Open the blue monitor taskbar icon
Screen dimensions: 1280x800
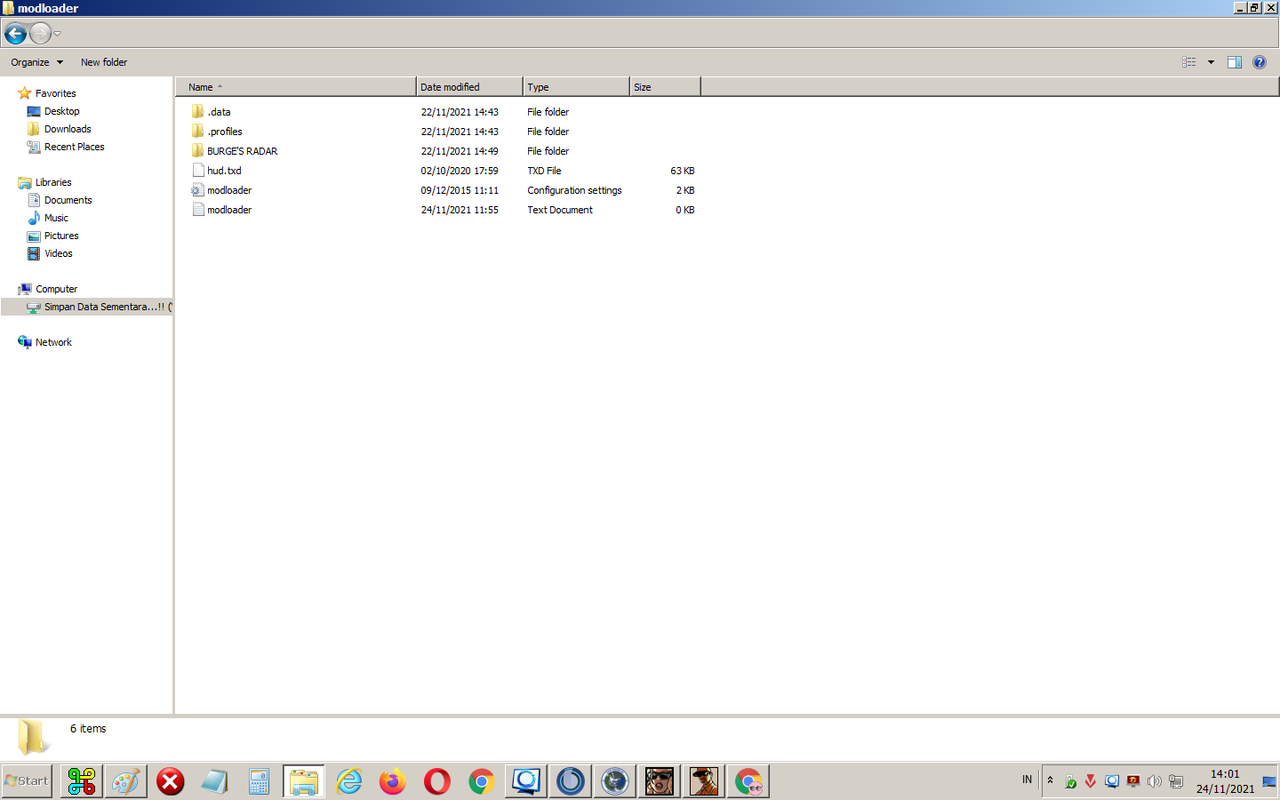coord(526,781)
